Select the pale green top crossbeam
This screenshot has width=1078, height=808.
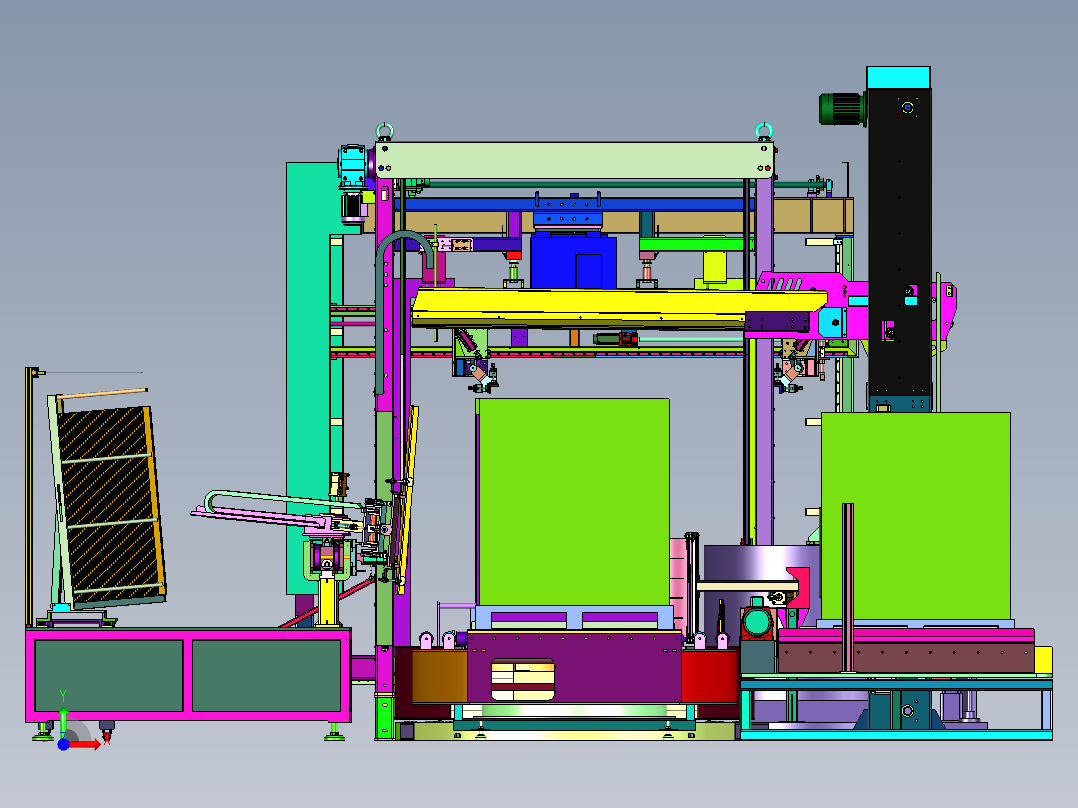click(x=574, y=160)
